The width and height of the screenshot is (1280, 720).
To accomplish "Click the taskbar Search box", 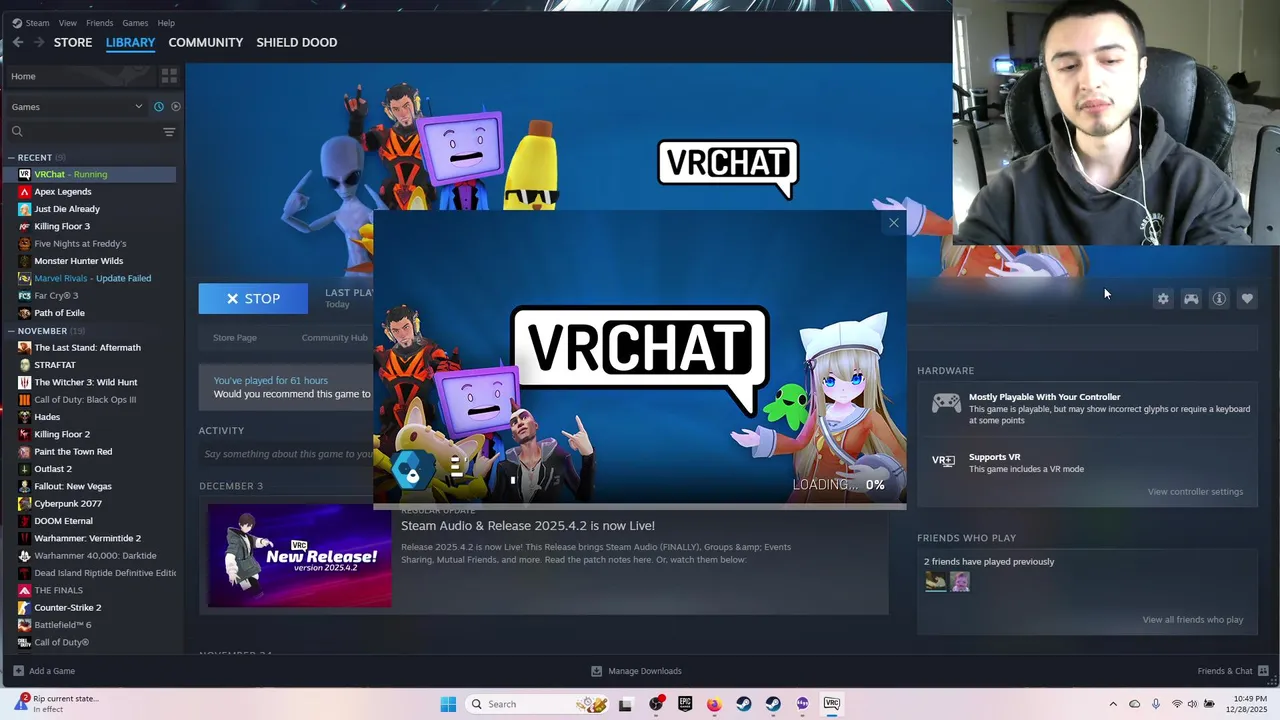I will 539,704.
